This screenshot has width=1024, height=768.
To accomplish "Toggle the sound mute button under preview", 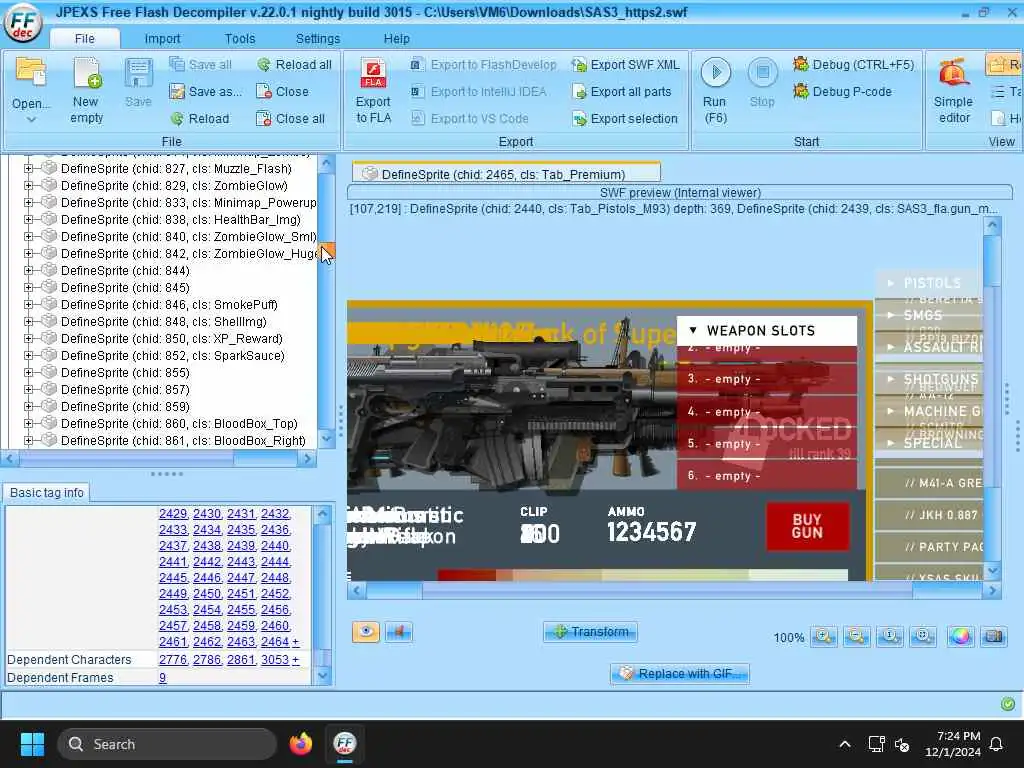I will coord(399,632).
